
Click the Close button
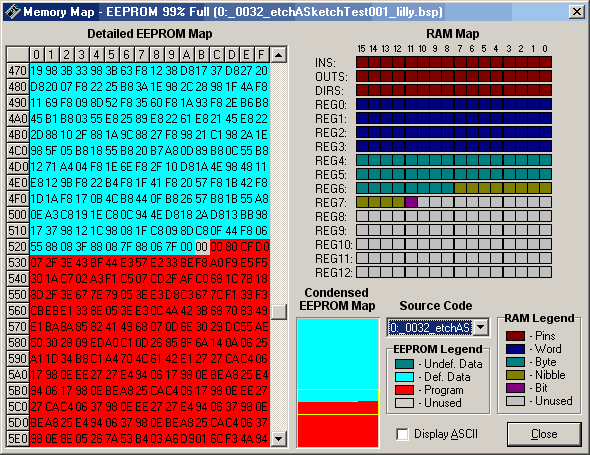[544, 434]
